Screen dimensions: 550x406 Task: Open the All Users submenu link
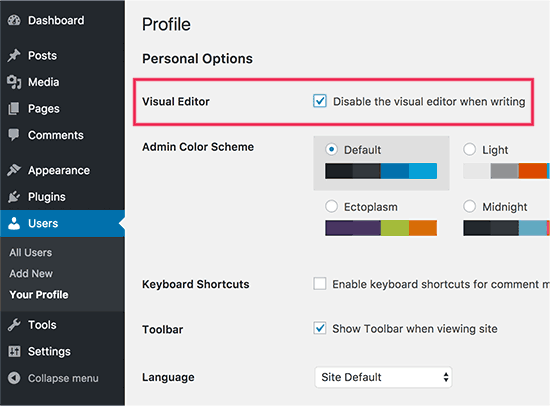(x=31, y=253)
